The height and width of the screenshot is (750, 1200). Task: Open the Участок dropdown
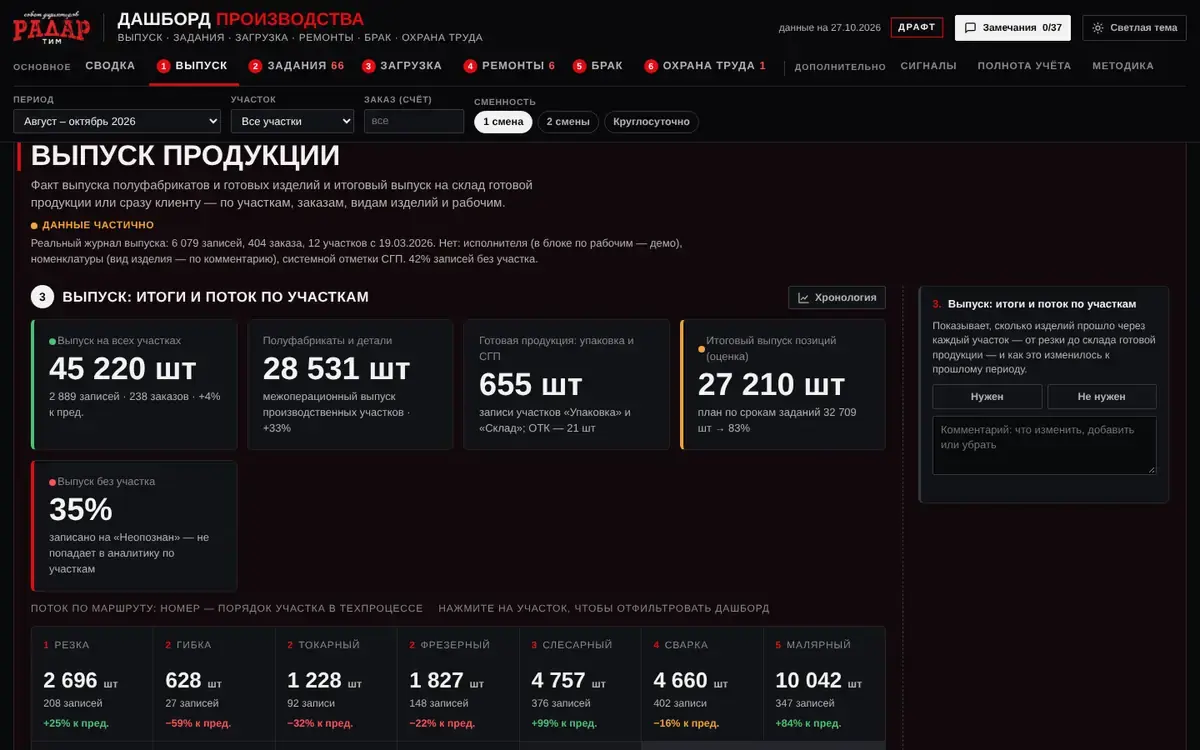[292, 121]
